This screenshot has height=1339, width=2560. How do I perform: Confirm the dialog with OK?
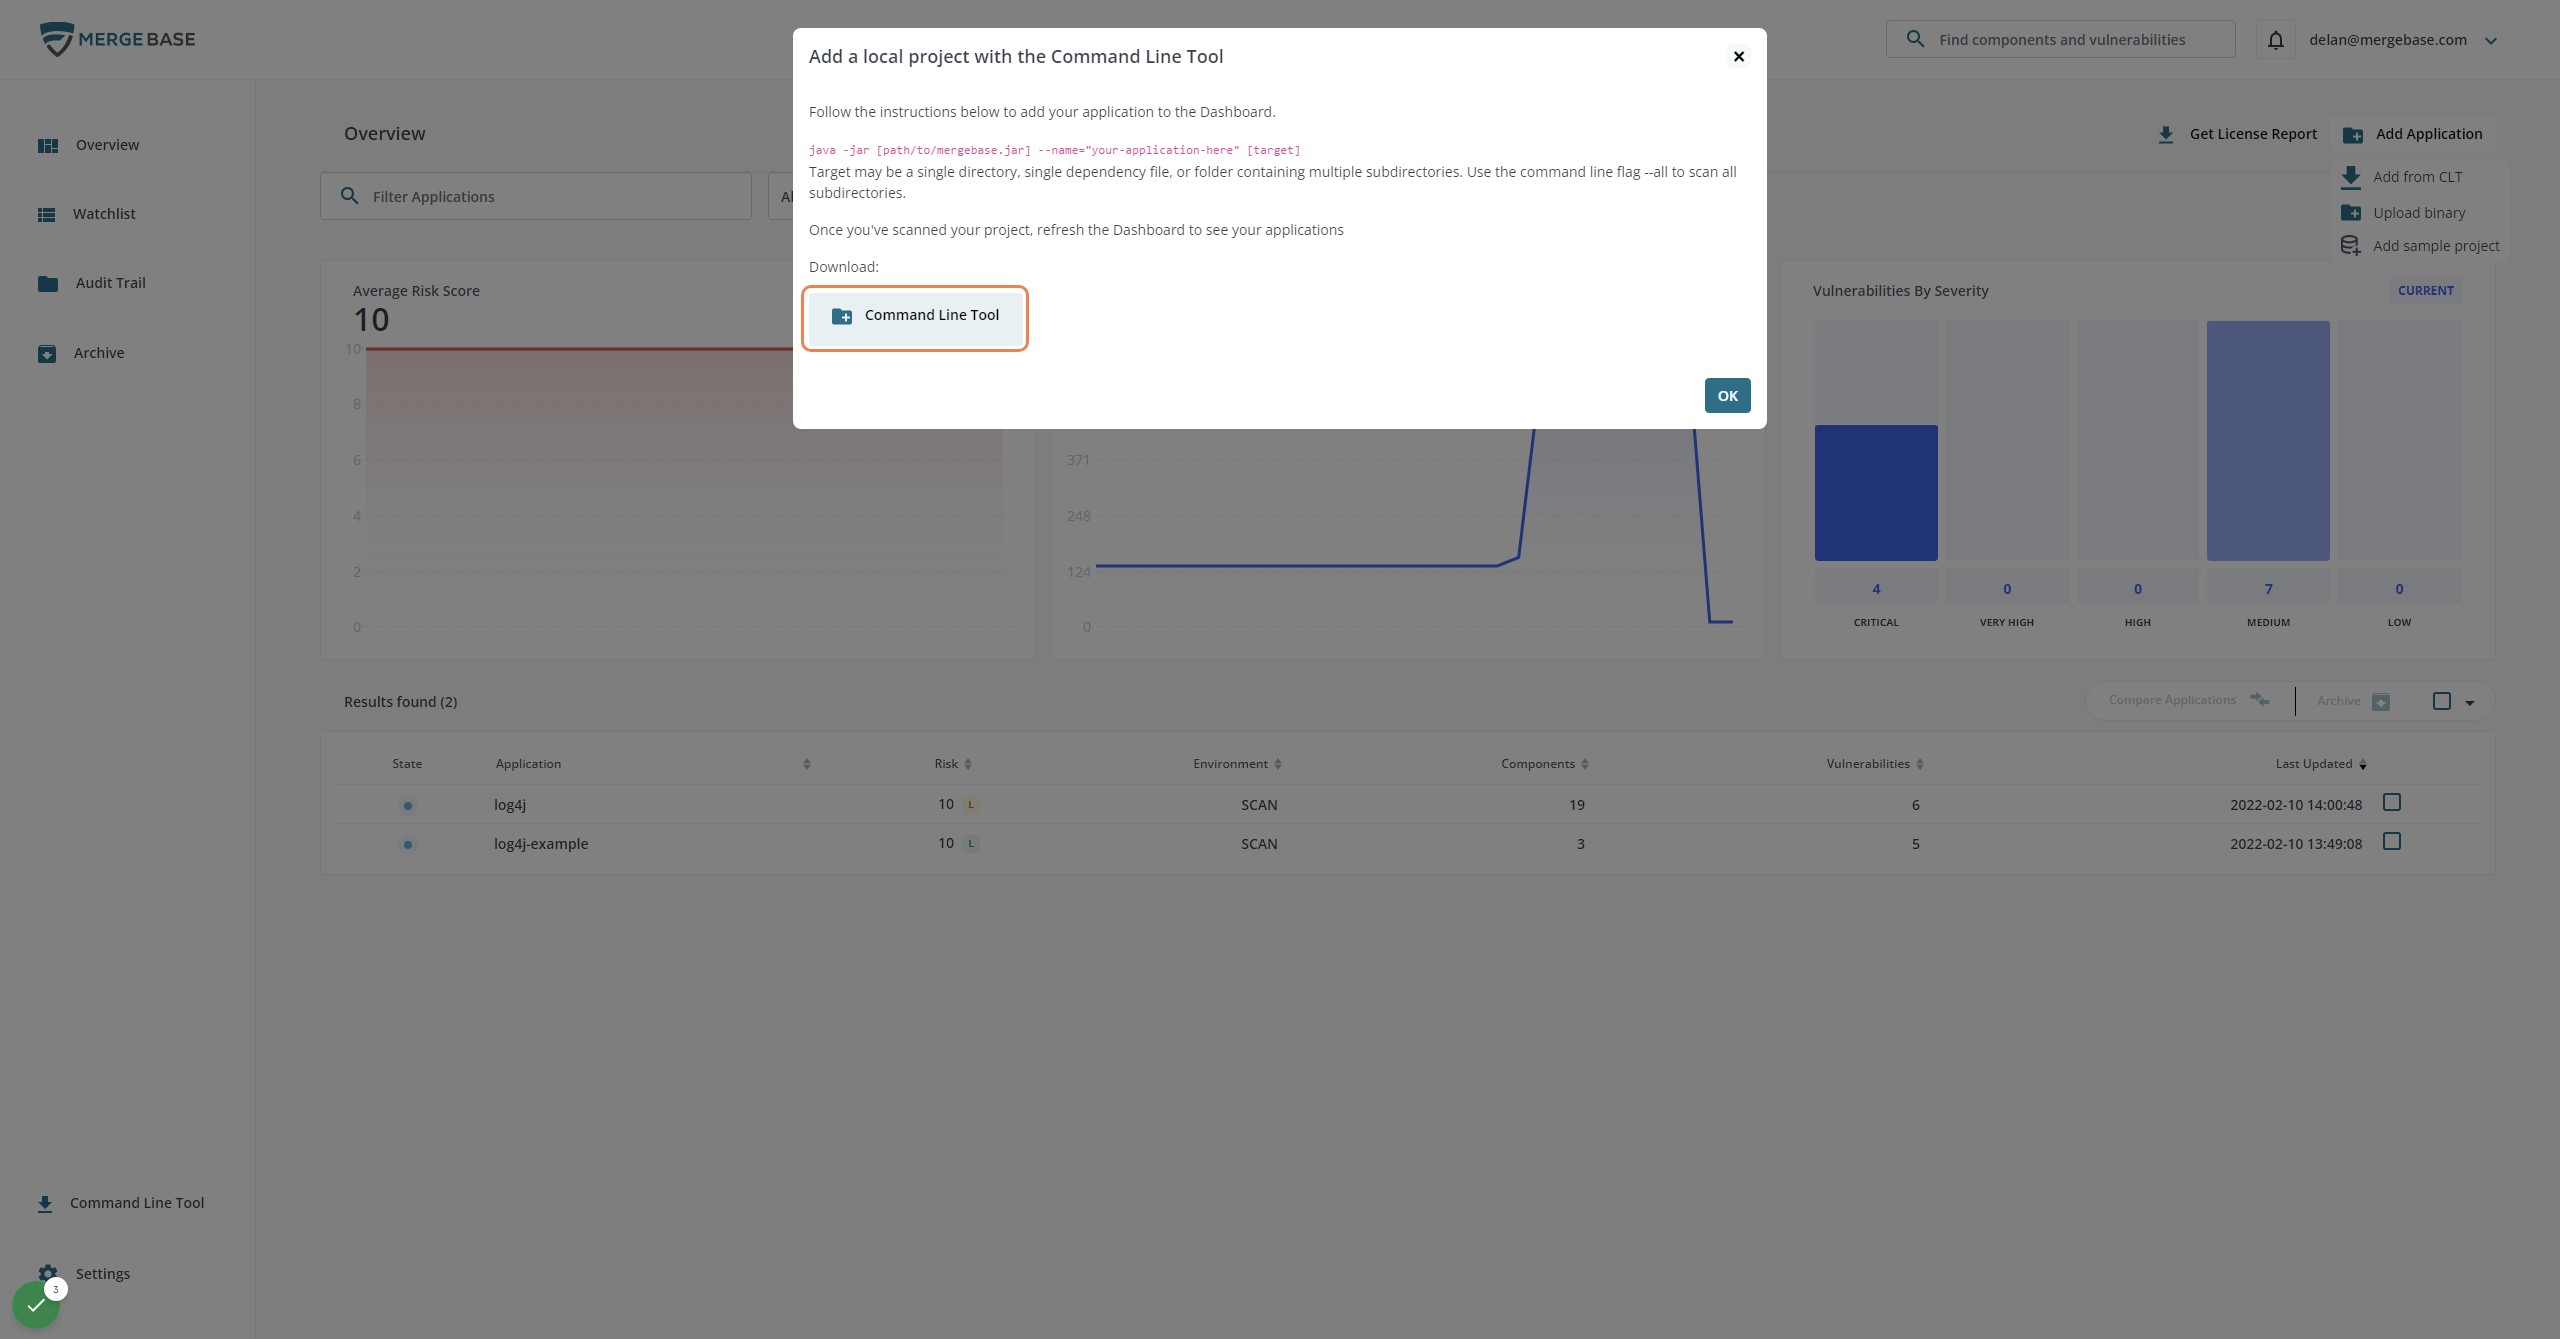click(1727, 395)
